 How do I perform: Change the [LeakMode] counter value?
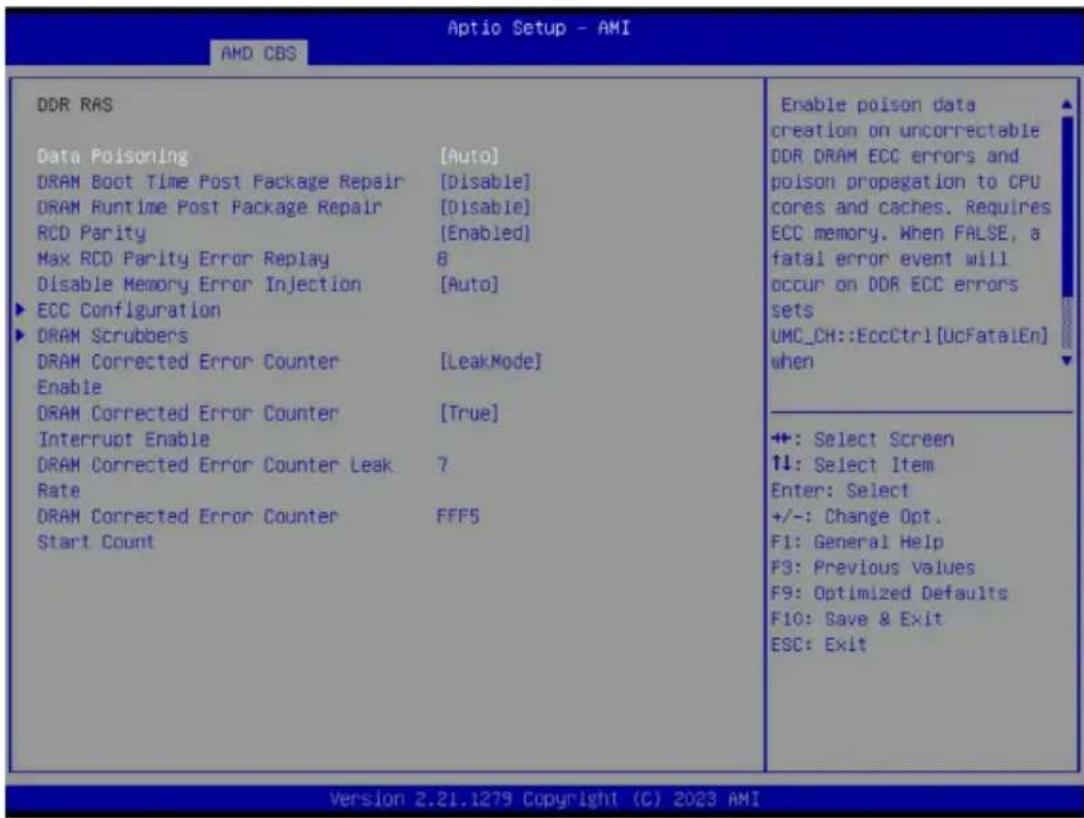[491, 362]
